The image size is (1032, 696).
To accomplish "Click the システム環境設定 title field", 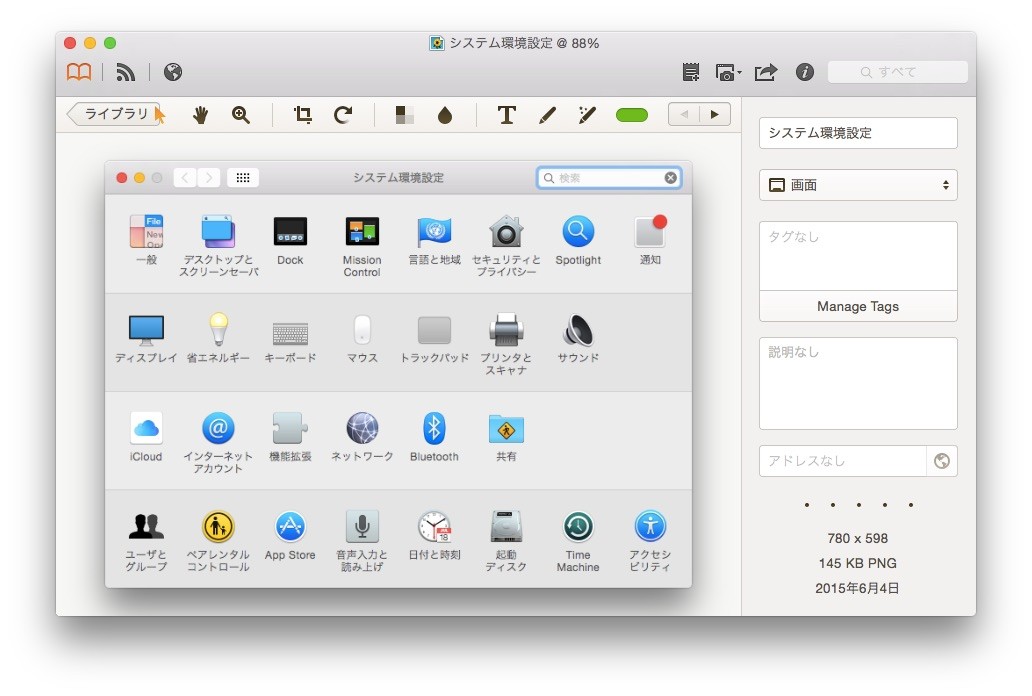I will coord(858,133).
